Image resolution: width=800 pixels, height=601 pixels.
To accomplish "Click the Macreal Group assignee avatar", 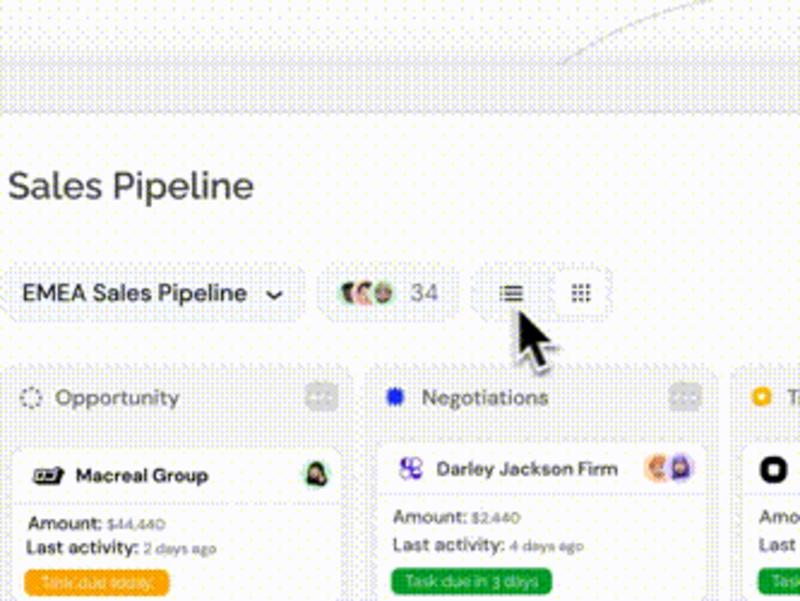I will coord(316,474).
